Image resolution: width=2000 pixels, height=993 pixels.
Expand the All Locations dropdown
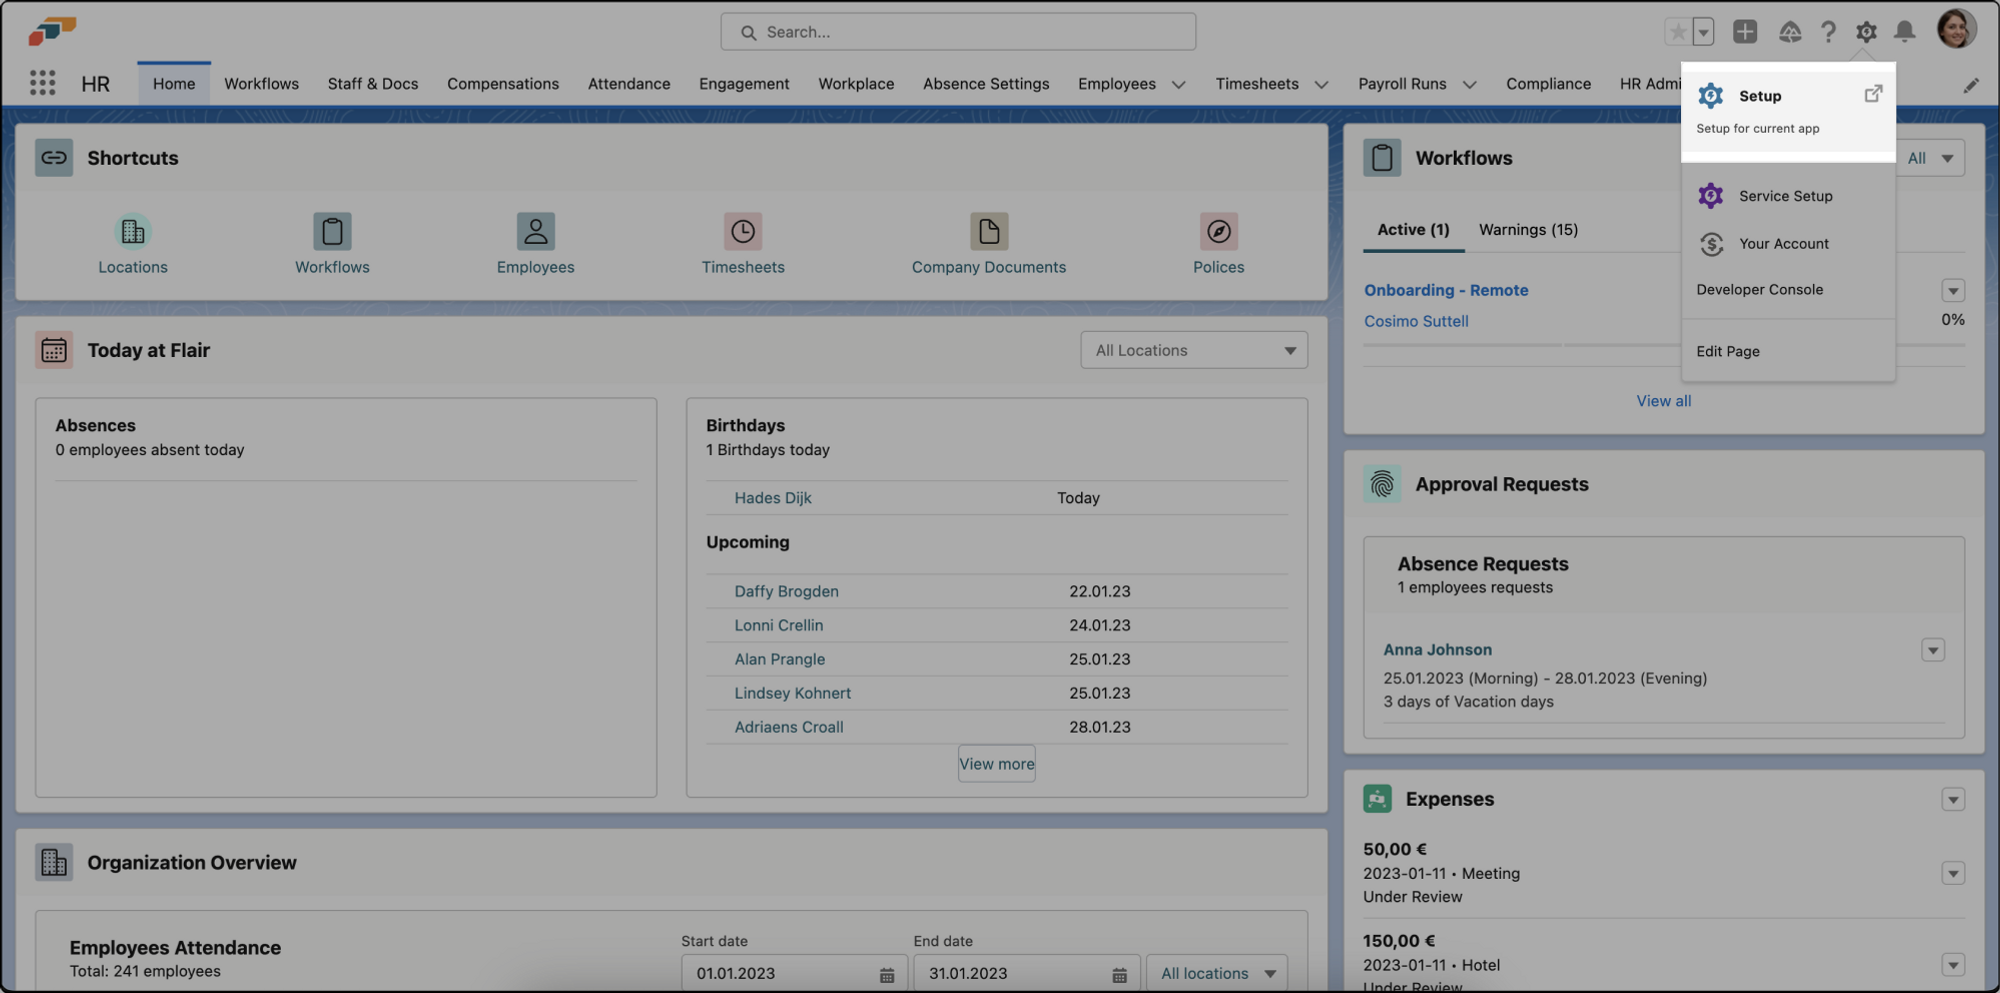click(x=1193, y=350)
